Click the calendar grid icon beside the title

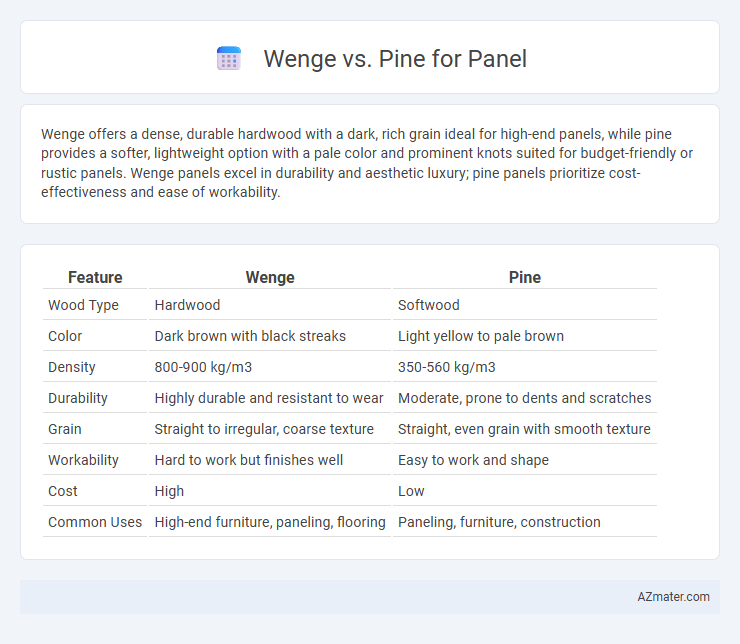[229, 59]
